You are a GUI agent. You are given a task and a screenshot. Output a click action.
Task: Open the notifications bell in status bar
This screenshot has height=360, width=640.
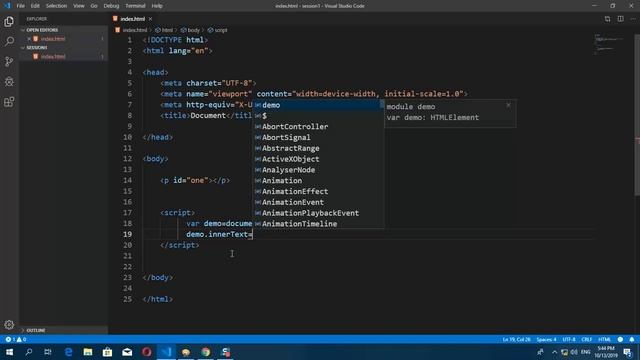[632, 339]
